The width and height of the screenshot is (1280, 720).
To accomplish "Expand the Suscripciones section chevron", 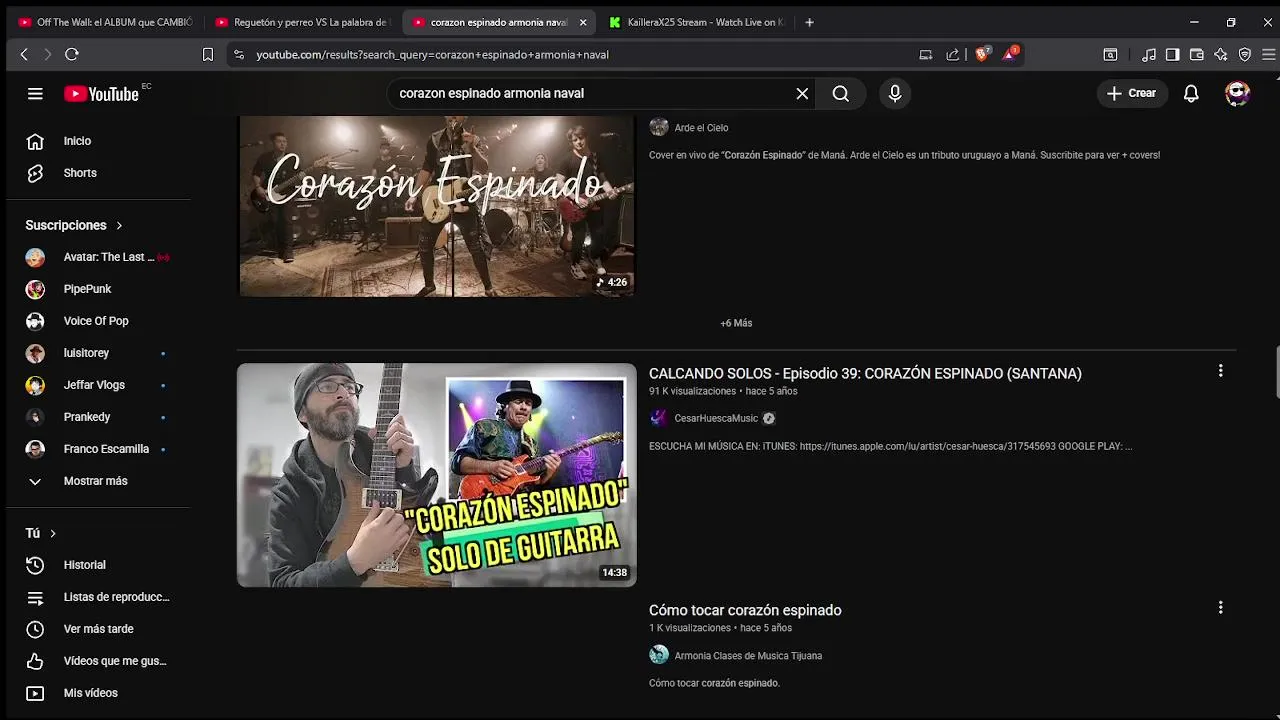I will (119, 225).
